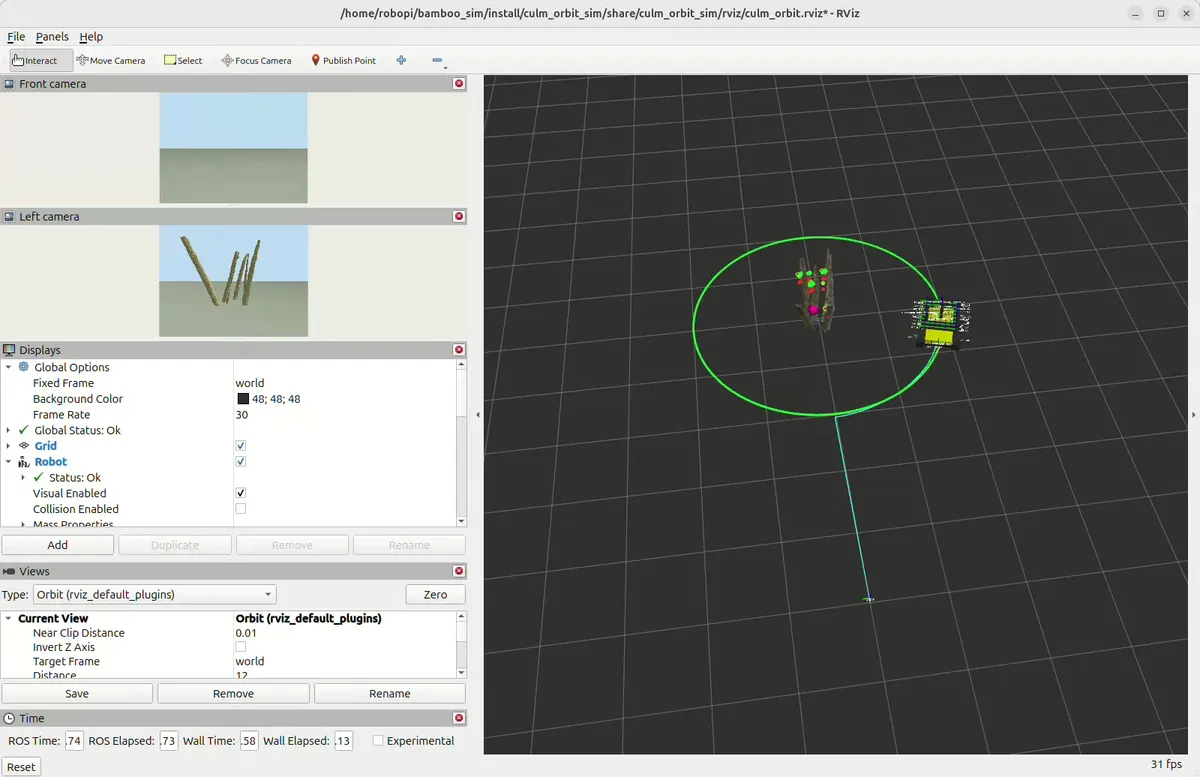Click the ROS Time field

pyautogui.click(x=74, y=741)
